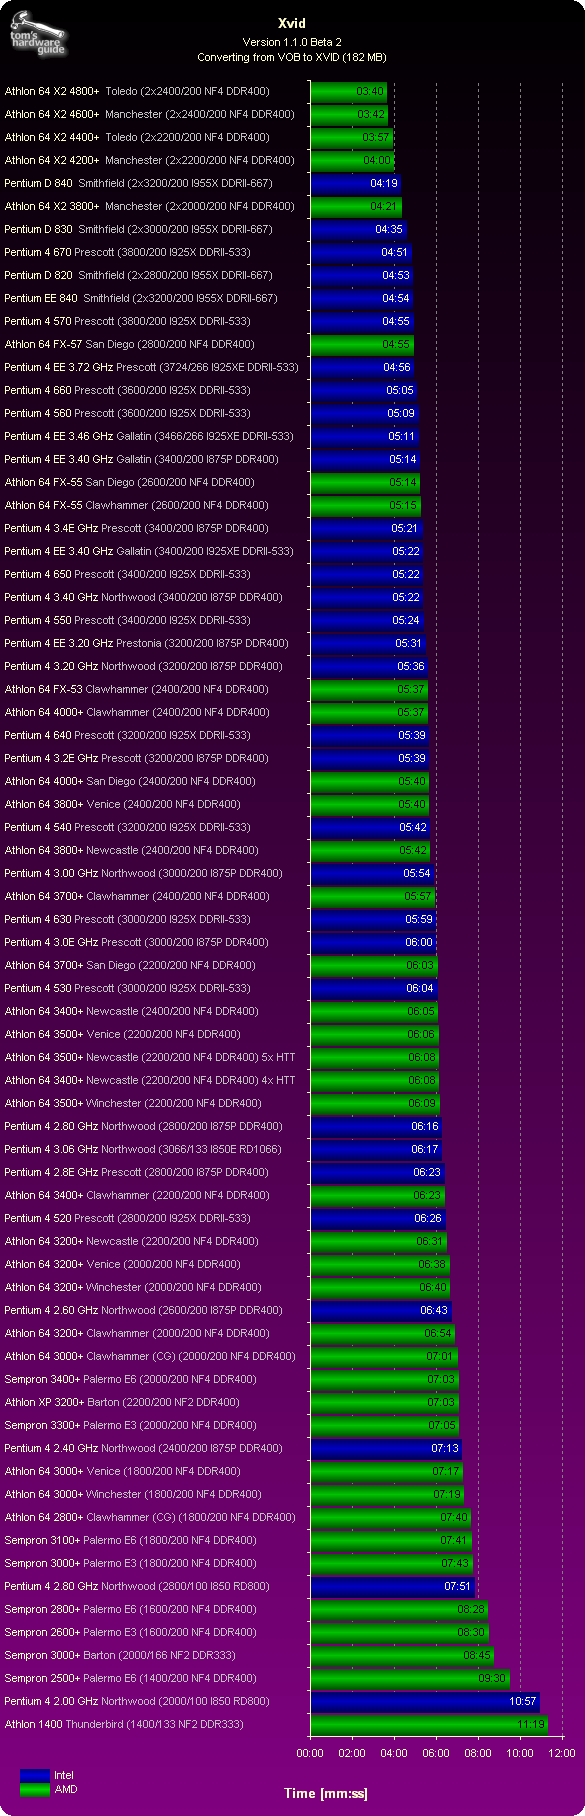The height and width of the screenshot is (1816, 585).
Task: Select the Pentium 4 670 Prescott label
Action: pos(127,252)
